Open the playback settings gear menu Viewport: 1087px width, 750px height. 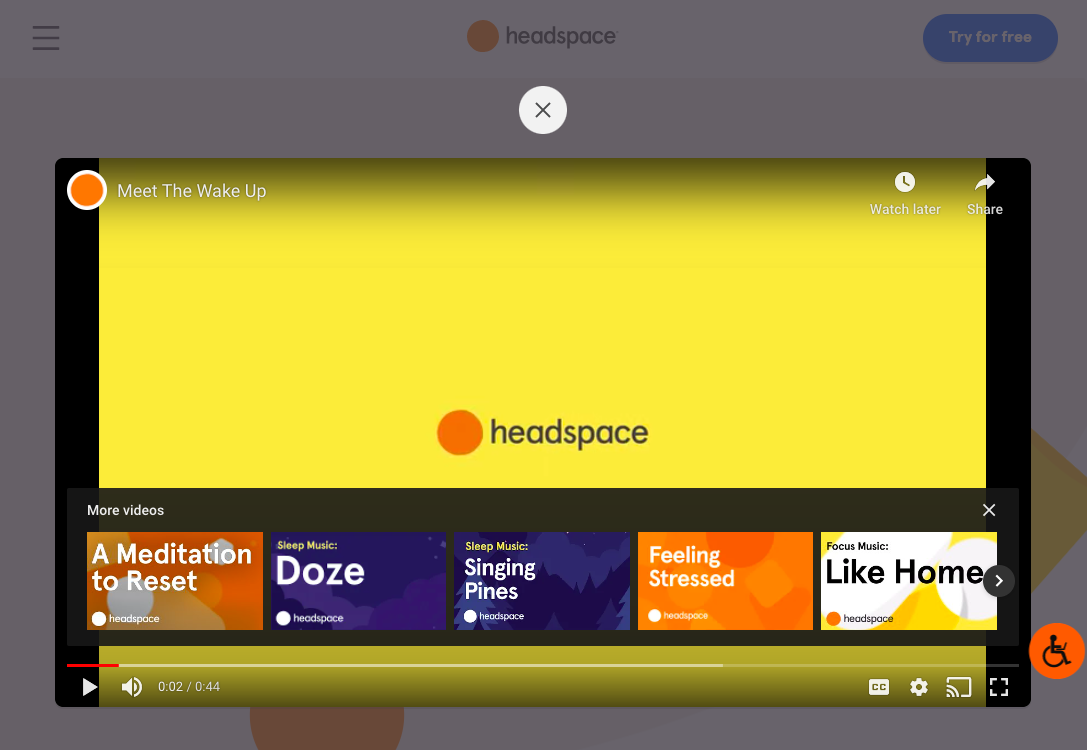(918, 687)
